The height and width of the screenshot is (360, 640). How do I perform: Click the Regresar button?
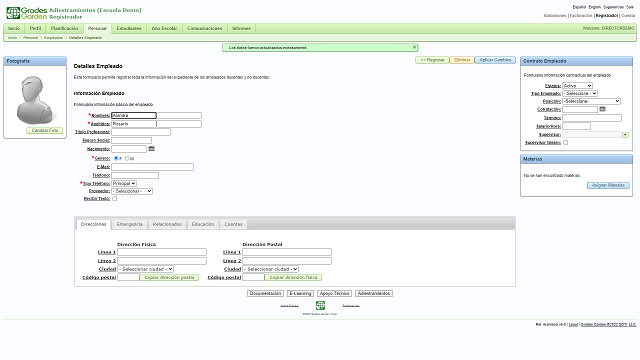point(432,60)
